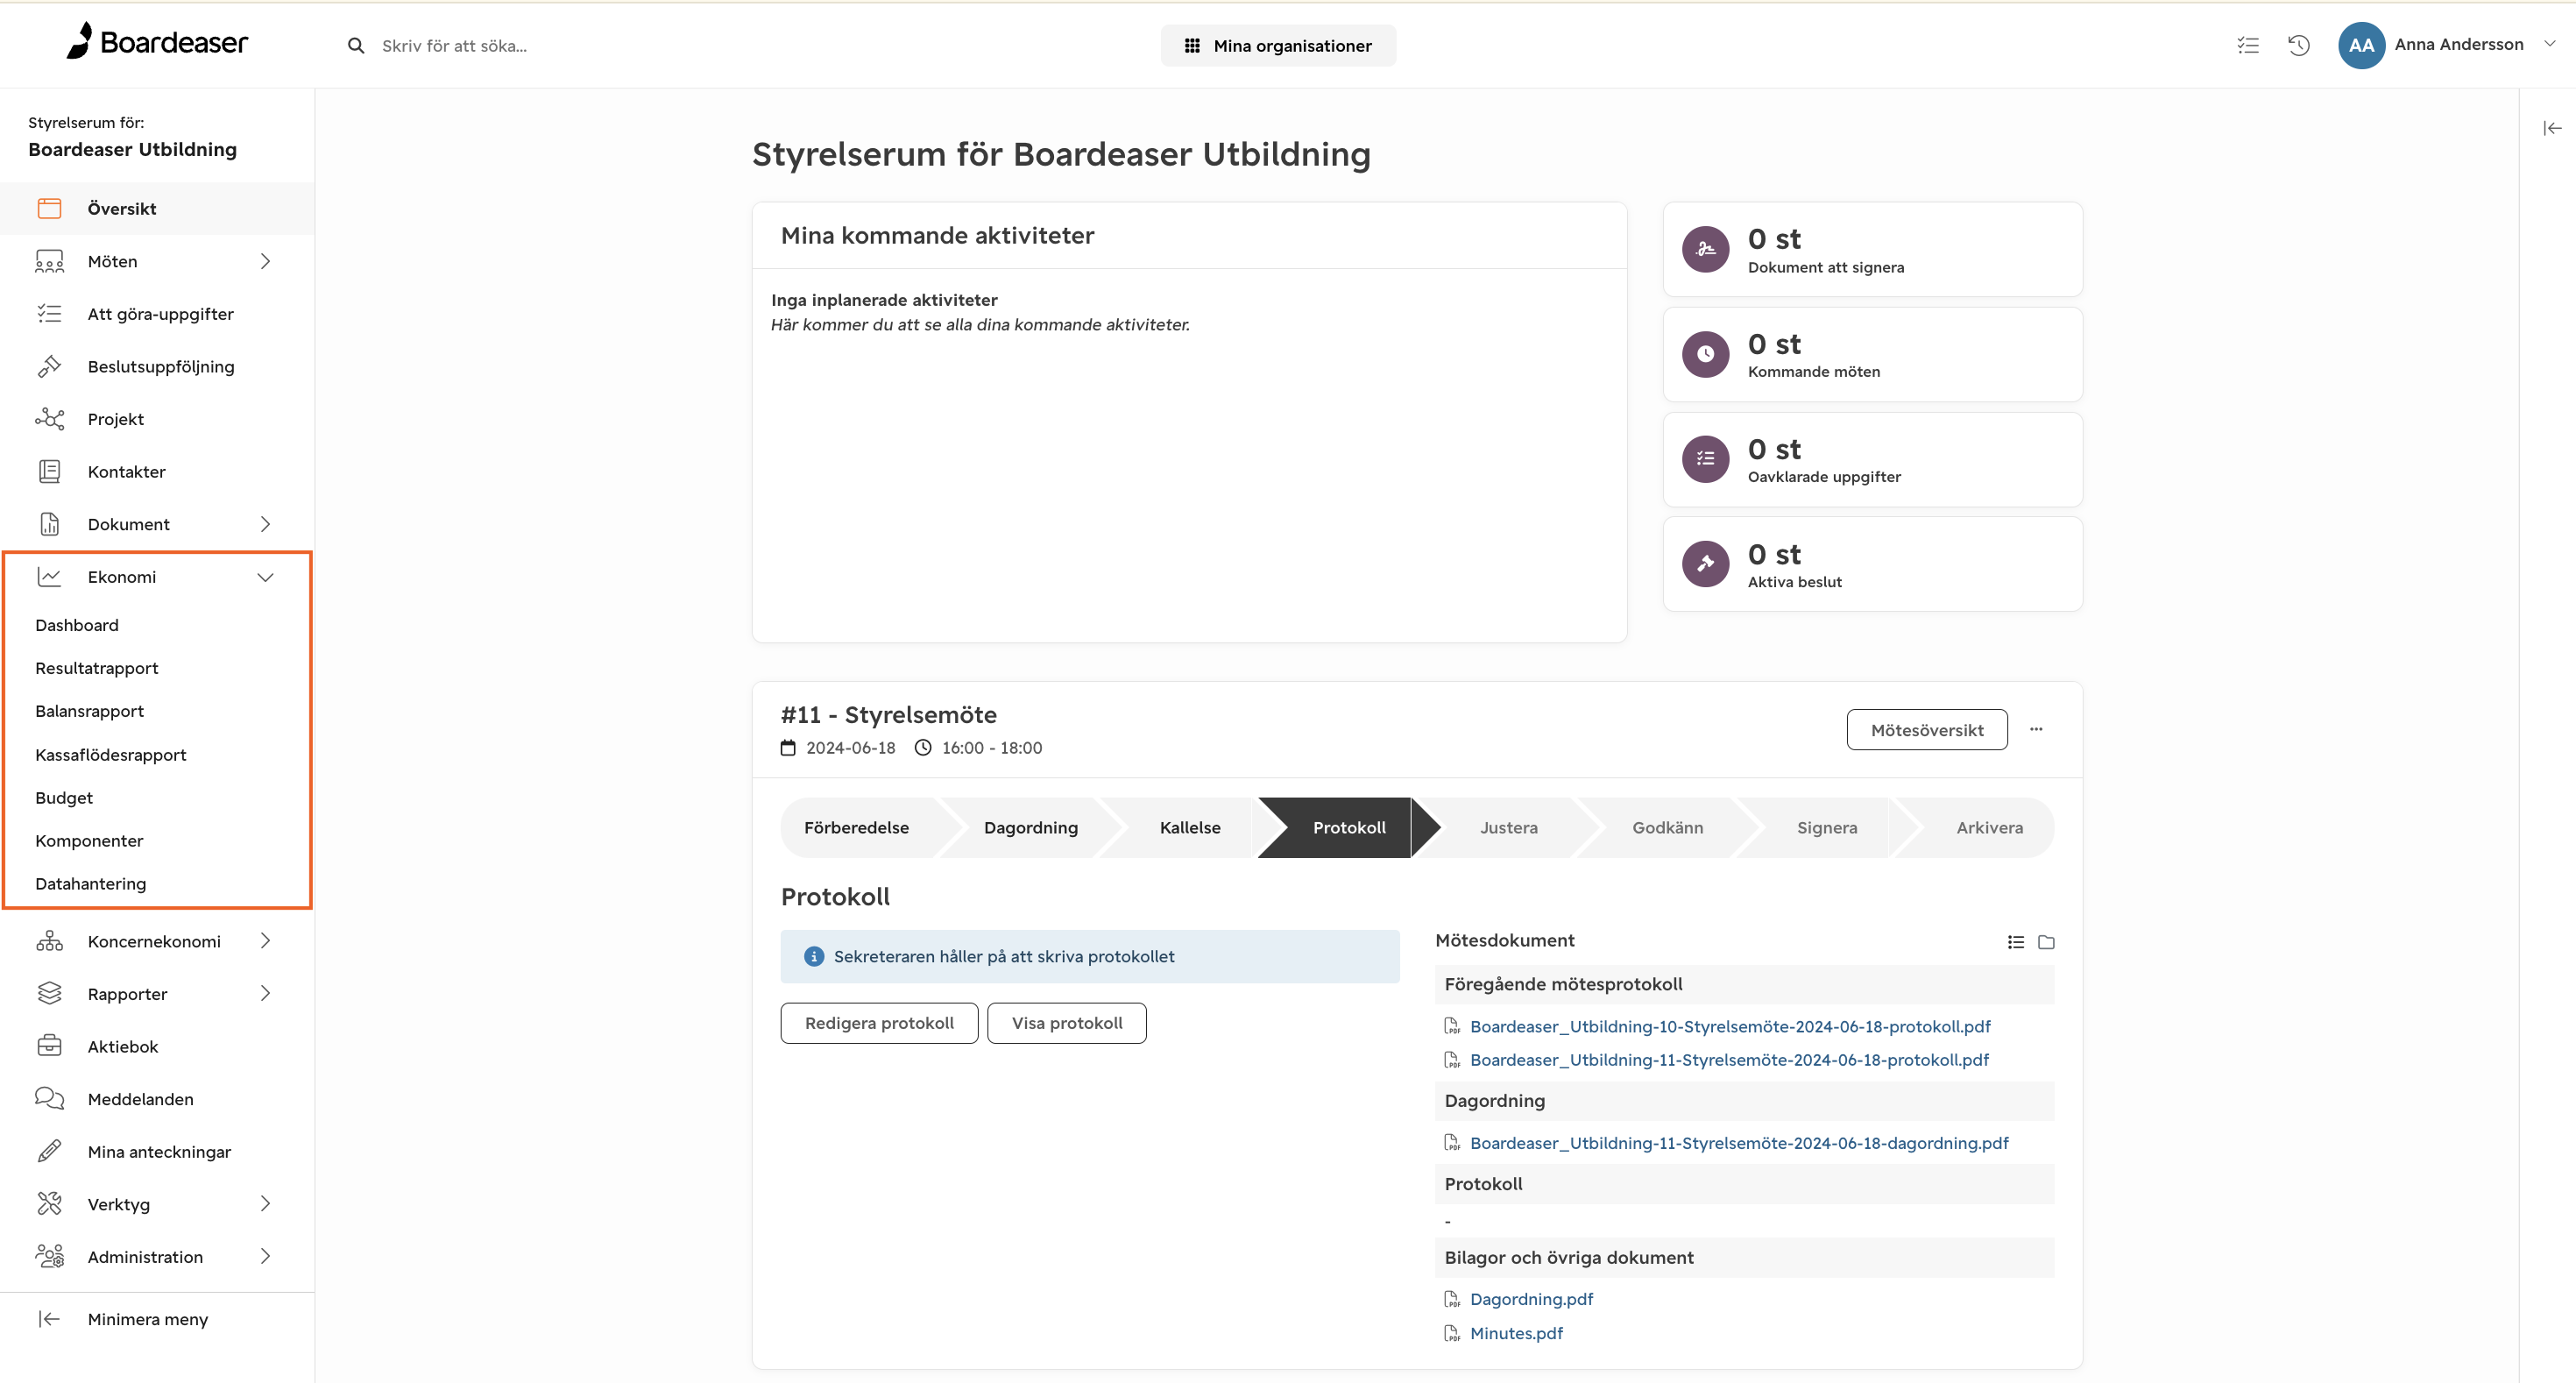Click the Översikt sidebar icon
Image resolution: width=2576 pixels, height=1383 pixels.
pos(49,208)
